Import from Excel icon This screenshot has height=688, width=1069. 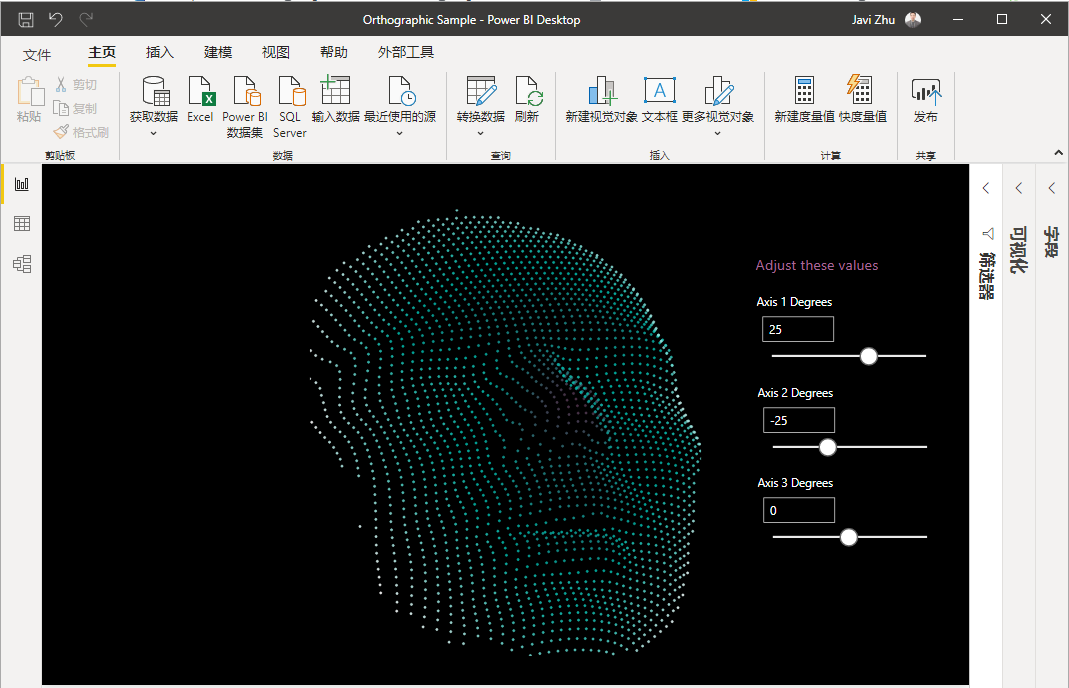click(200, 91)
